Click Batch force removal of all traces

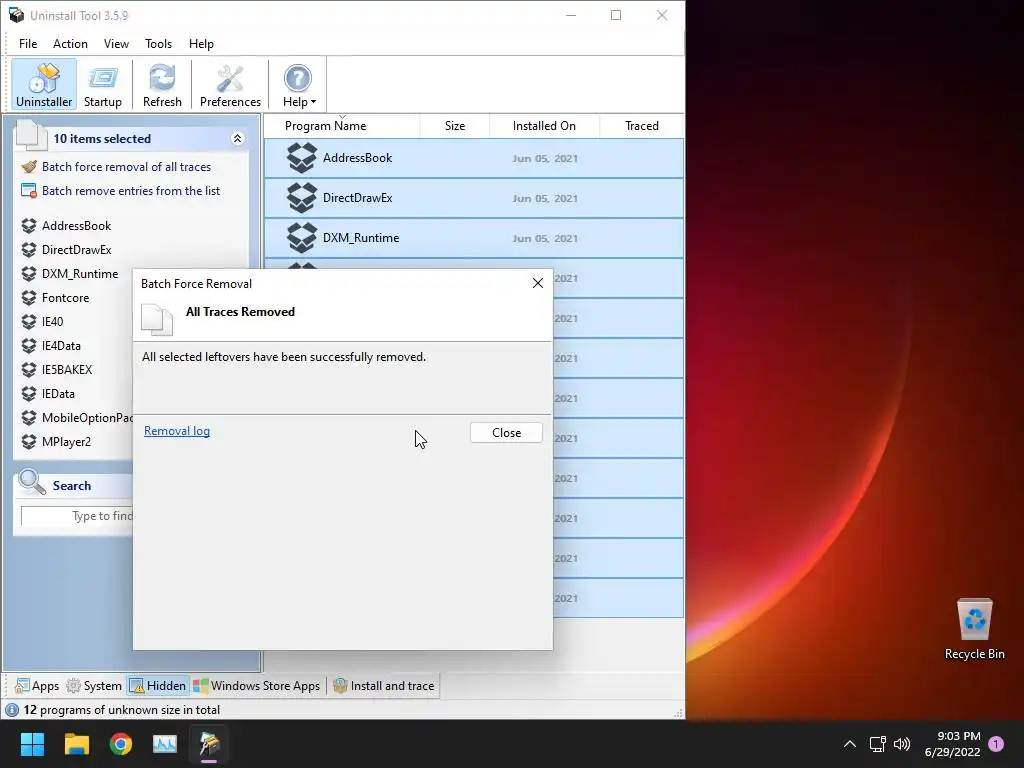[126, 167]
